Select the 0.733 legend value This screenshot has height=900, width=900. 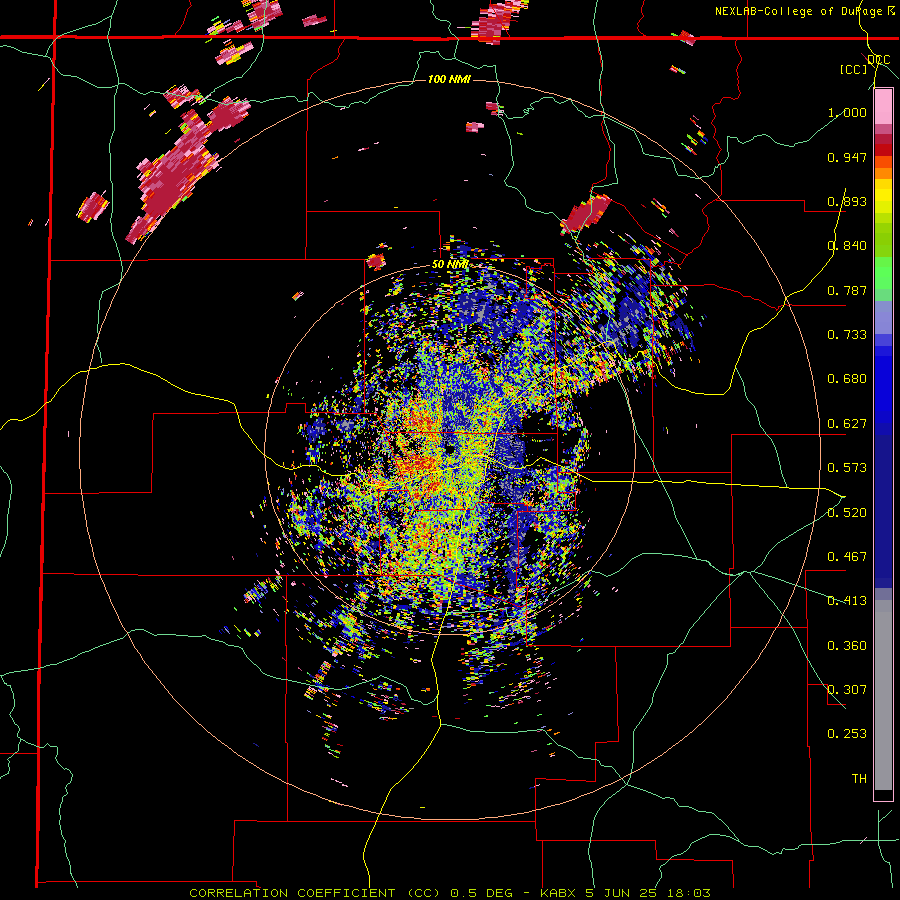[x=847, y=335]
